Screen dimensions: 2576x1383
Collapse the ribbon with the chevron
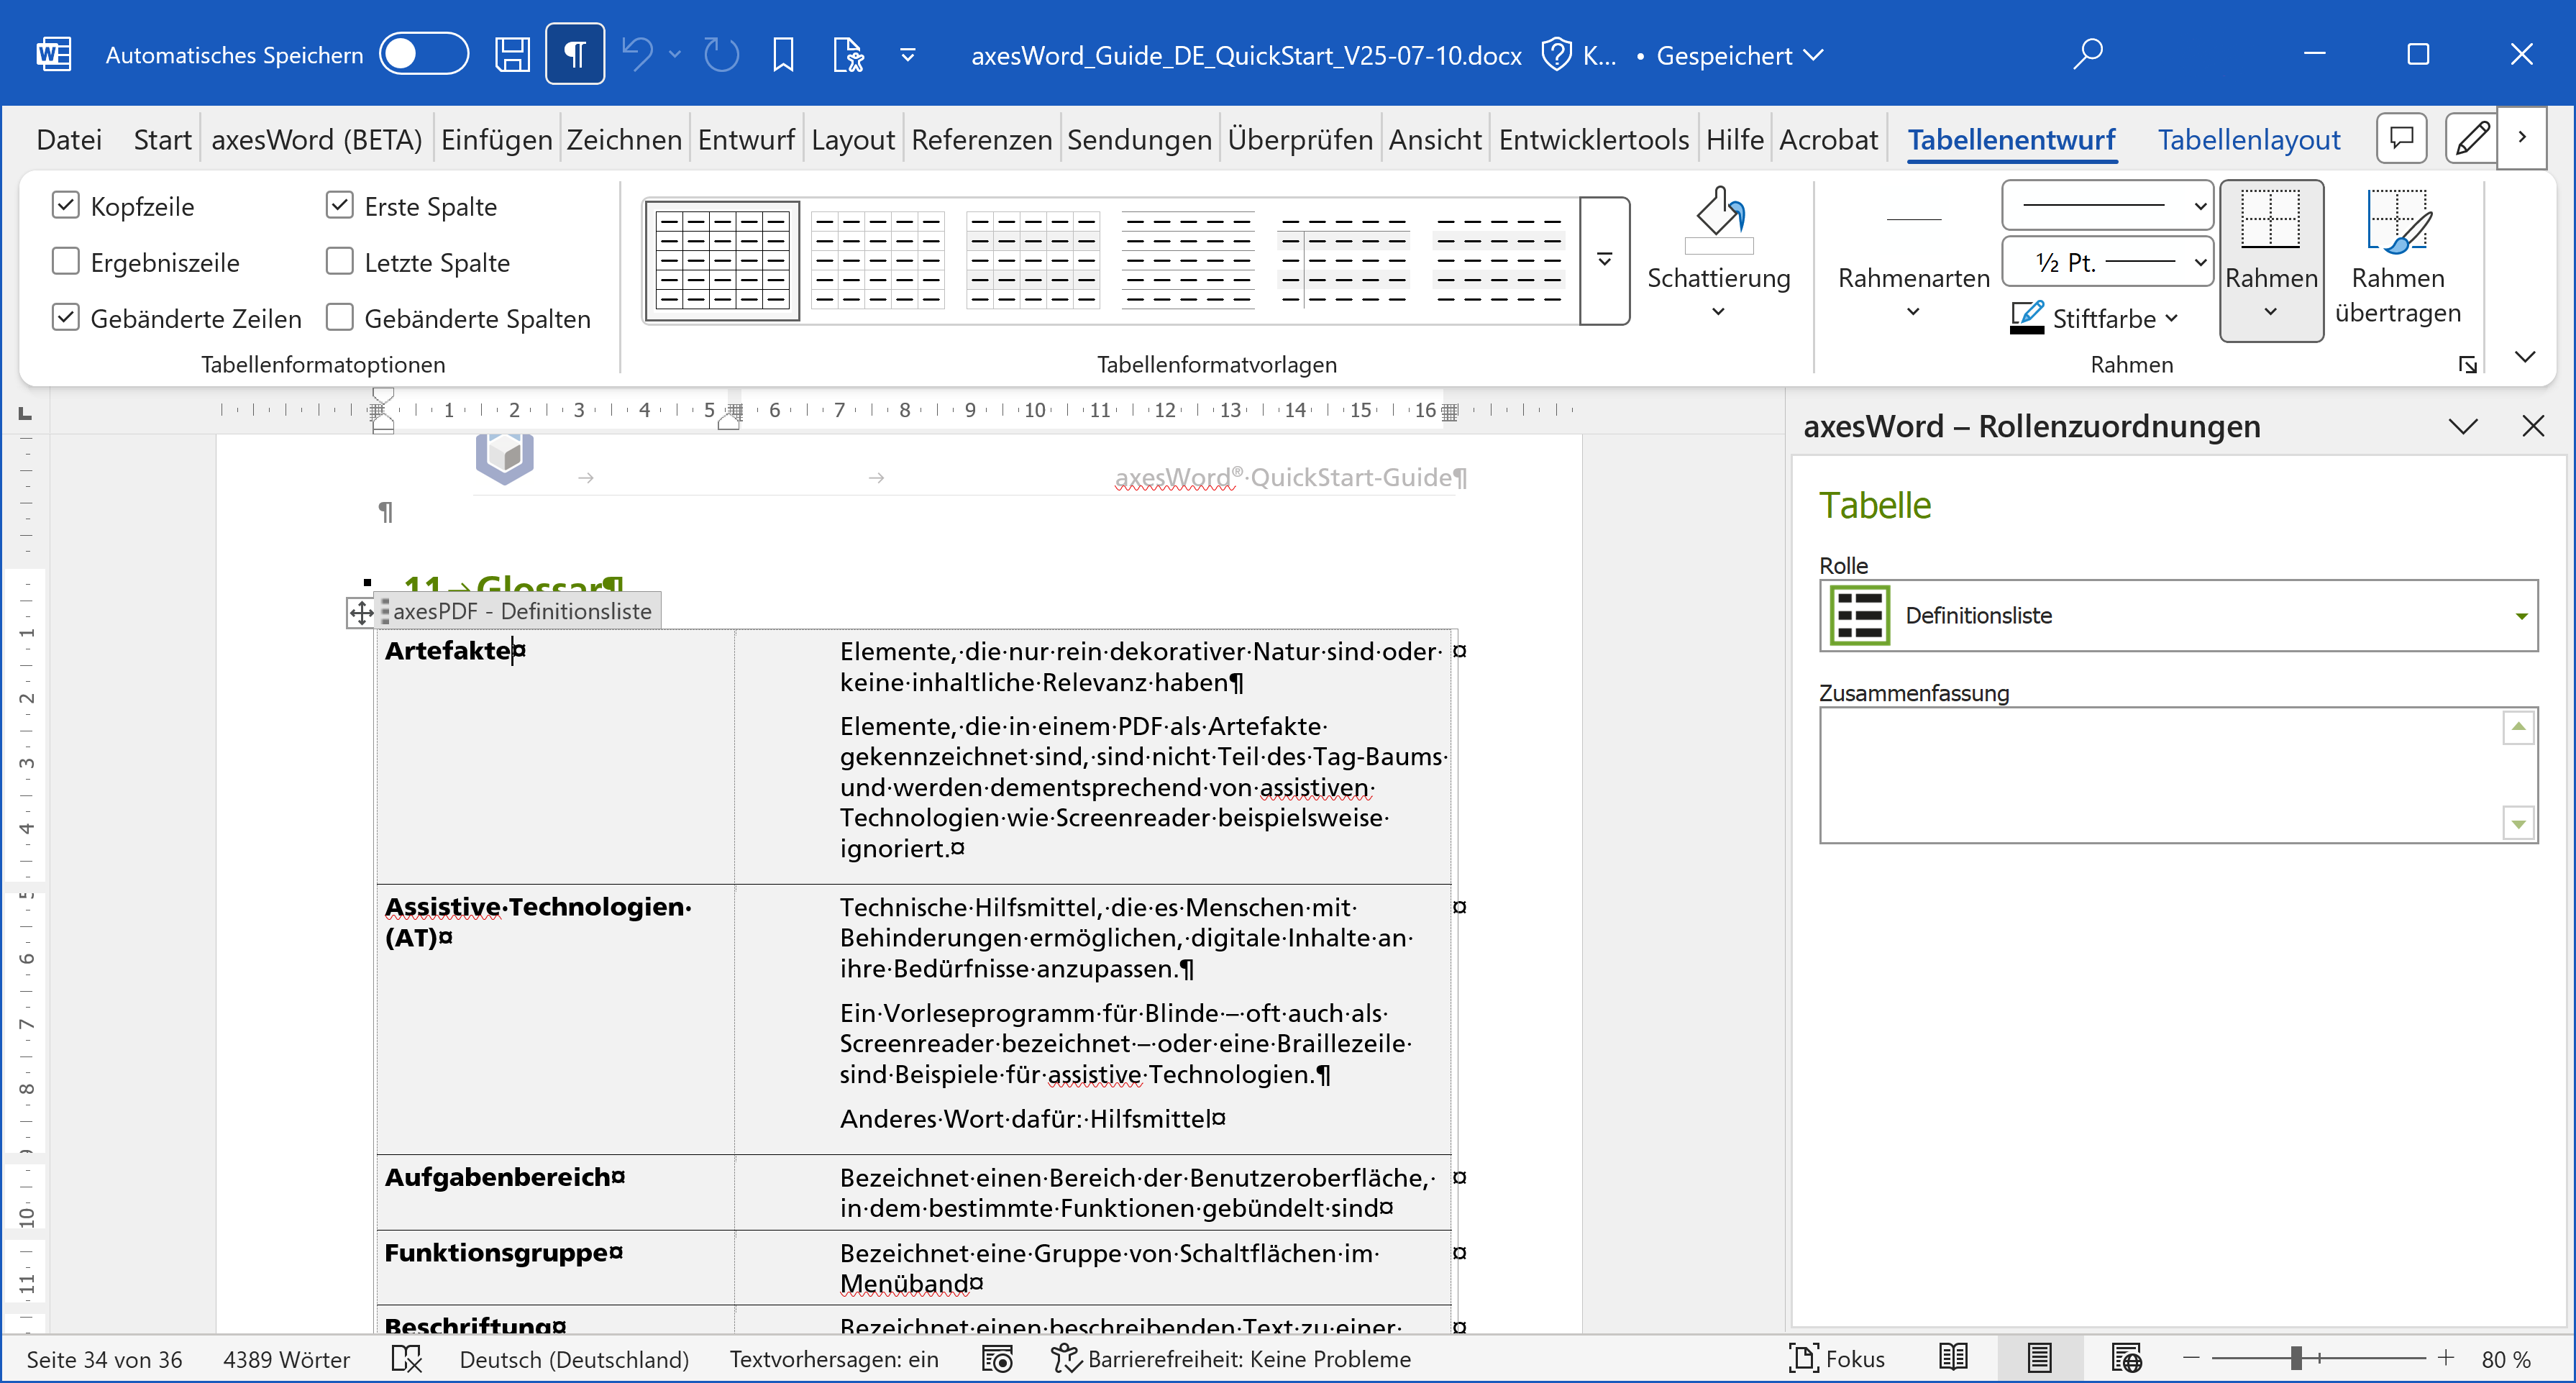click(2524, 357)
